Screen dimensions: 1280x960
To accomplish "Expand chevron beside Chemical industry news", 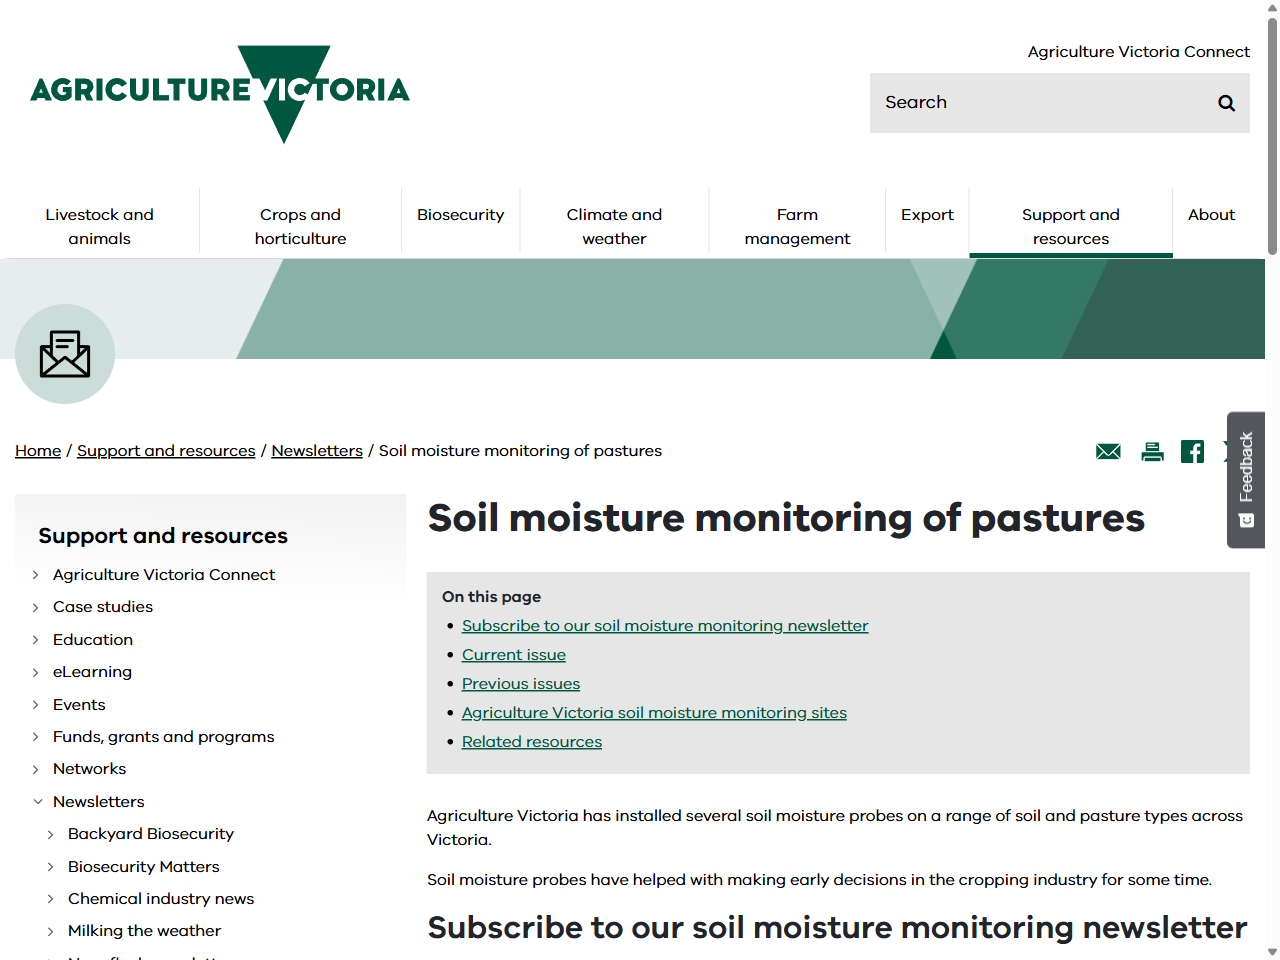I will click(x=51, y=899).
